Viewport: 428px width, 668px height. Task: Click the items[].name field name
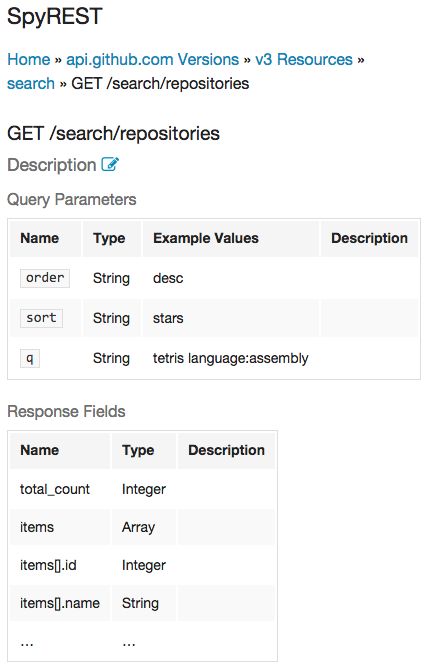pyautogui.click(x=60, y=603)
